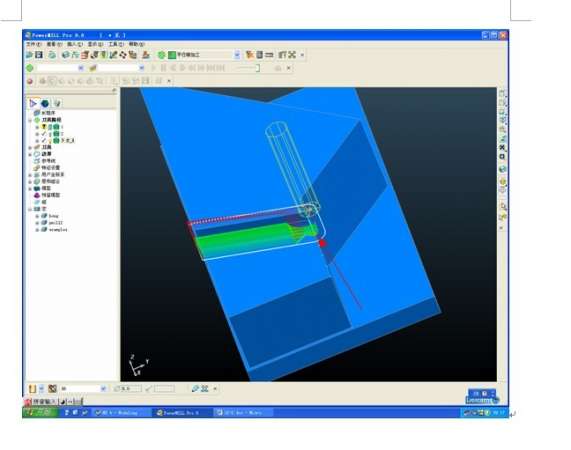Click the simulation speed slider
Screen dimensions: 571x450
point(247,68)
